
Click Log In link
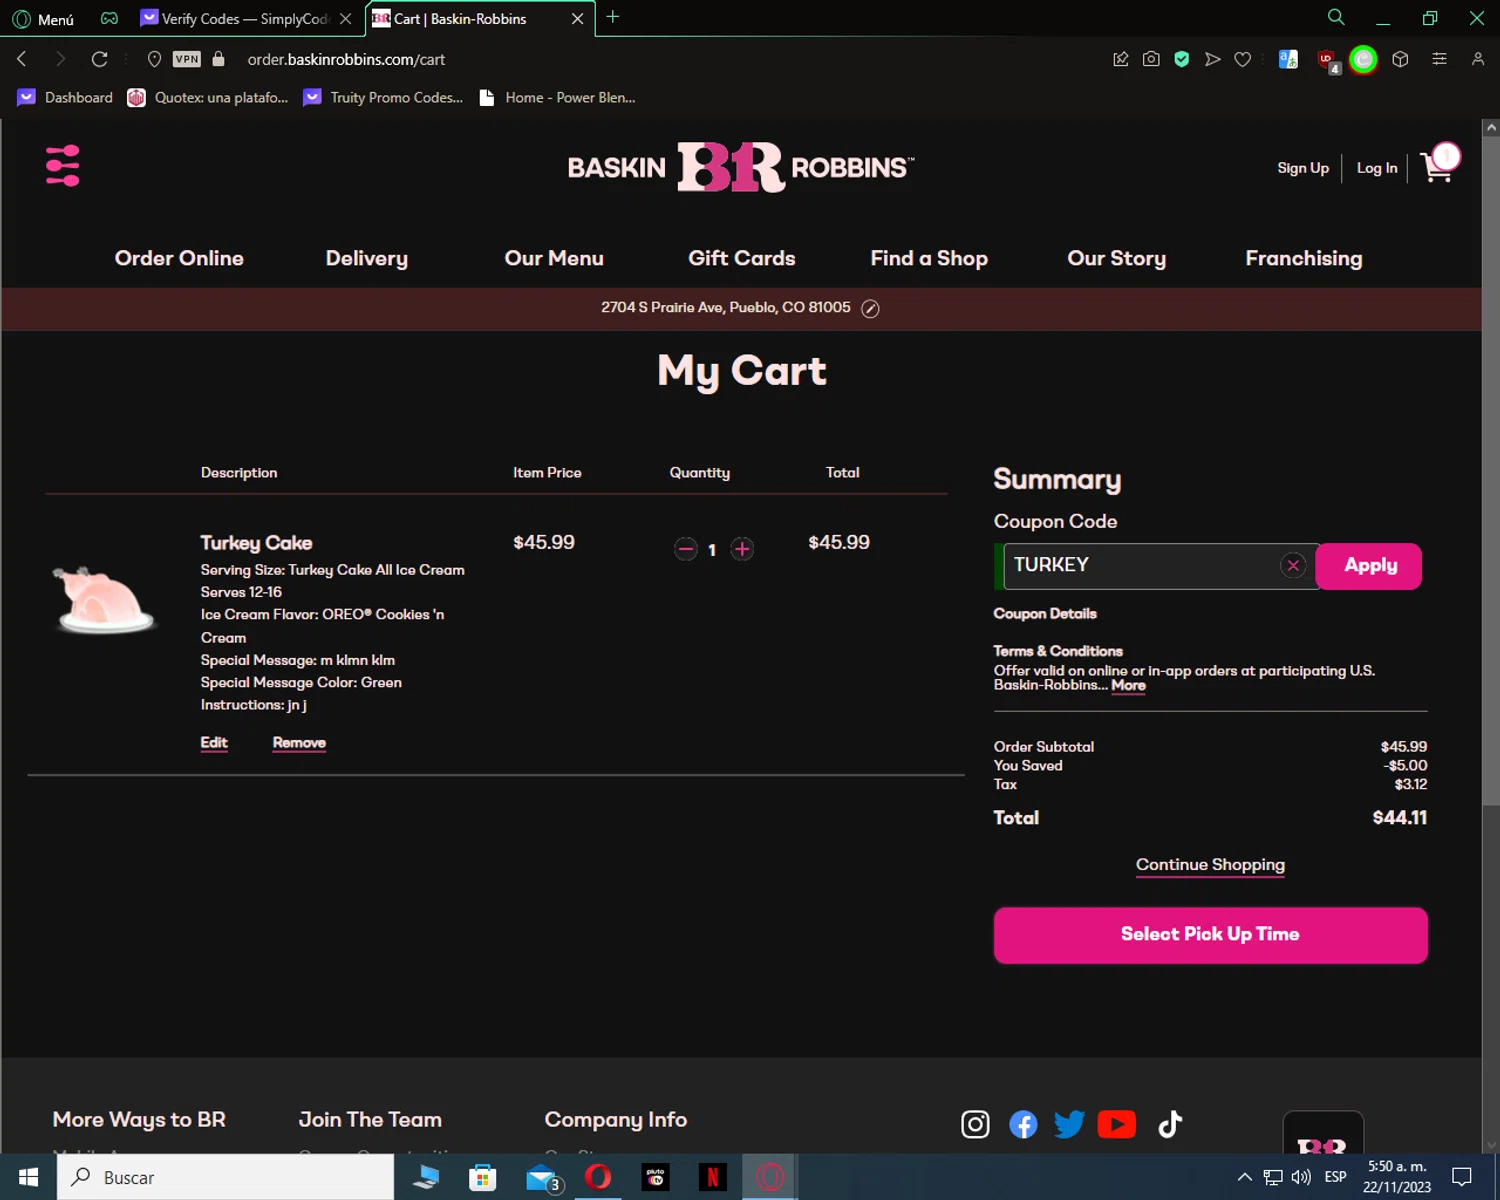[1377, 168]
